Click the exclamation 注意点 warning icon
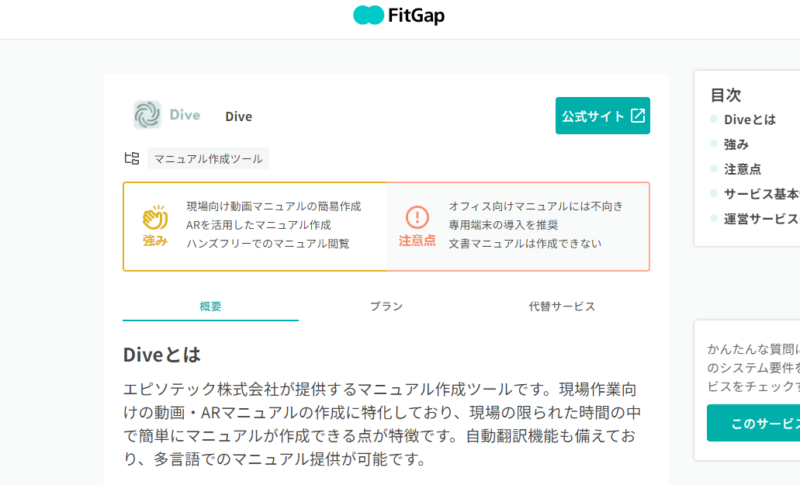The width and height of the screenshot is (800, 485). click(x=417, y=217)
